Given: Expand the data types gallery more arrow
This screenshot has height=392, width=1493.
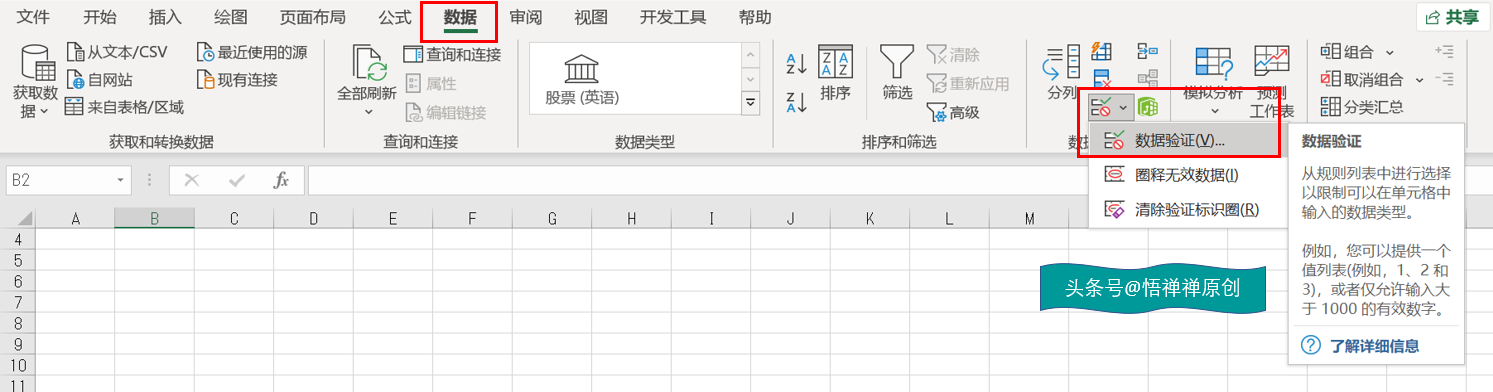Looking at the screenshot, I should (750, 102).
